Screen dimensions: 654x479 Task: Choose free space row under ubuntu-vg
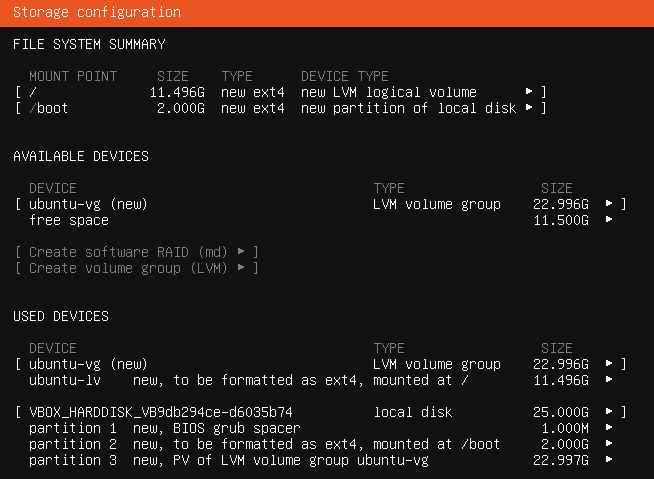click(321, 220)
